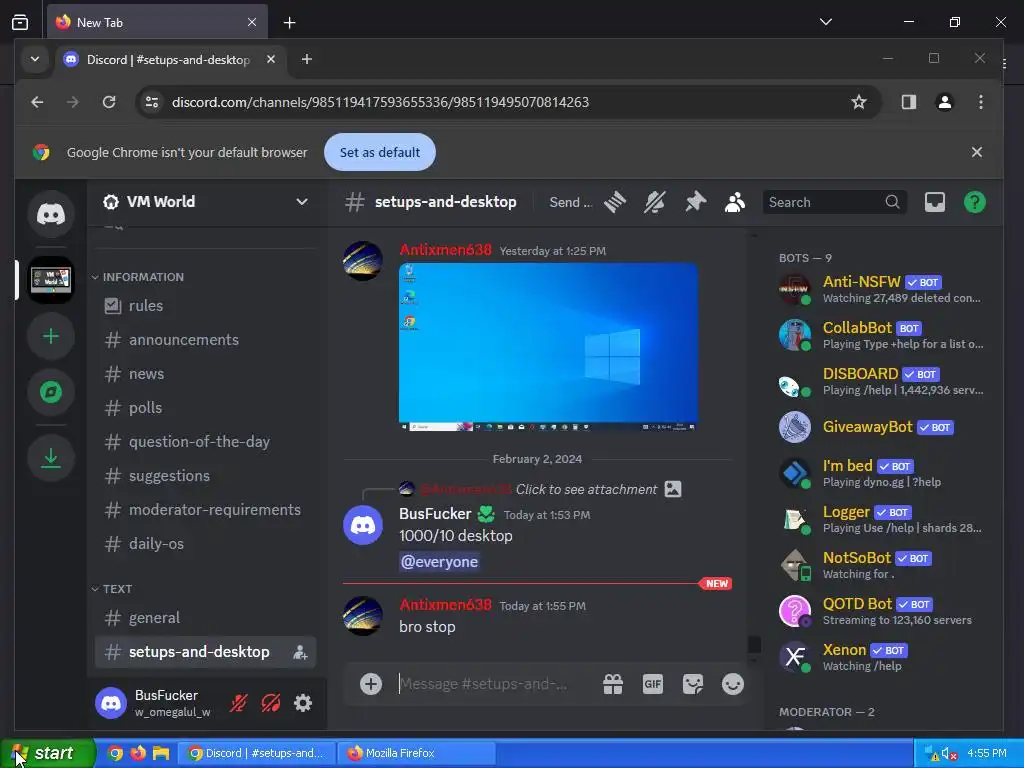Dismiss default browser notification bar
The image size is (1024, 768).
point(976,152)
